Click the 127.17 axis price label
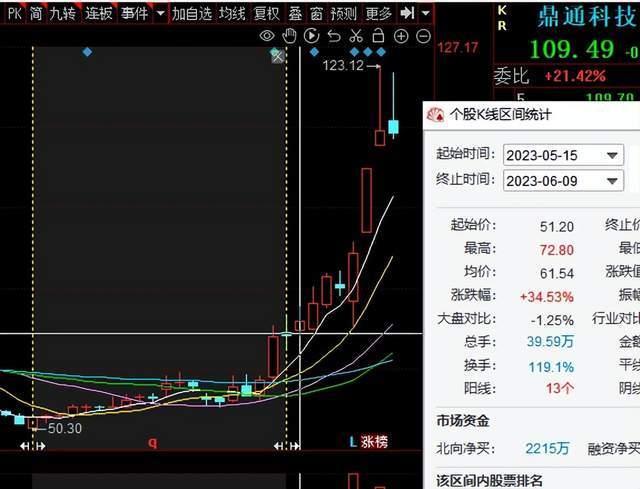 pyautogui.click(x=458, y=48)
